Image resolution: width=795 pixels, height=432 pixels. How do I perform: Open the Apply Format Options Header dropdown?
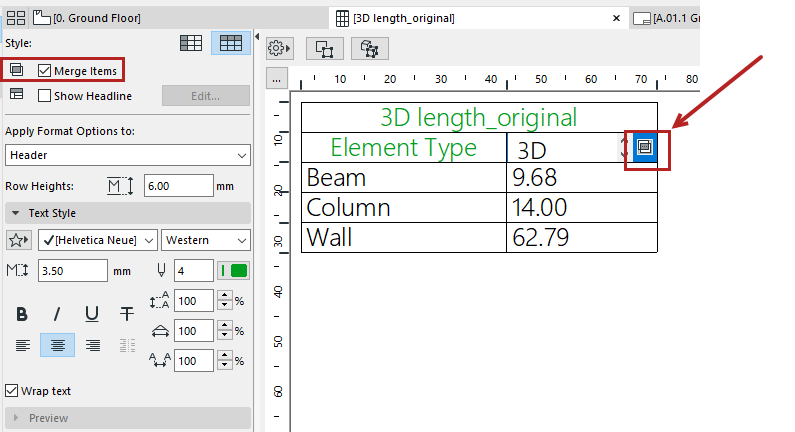pyautogui.click(x=128, y=155)
